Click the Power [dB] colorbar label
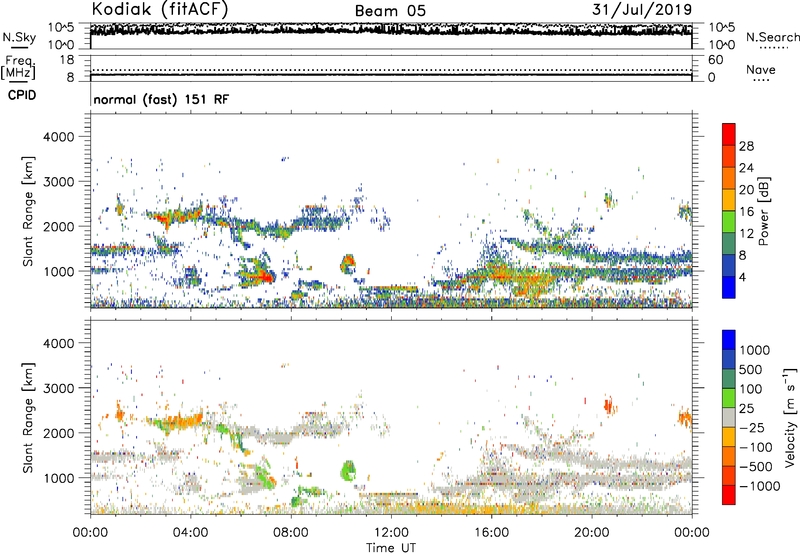This screenshot has width=800, height=554. (763, 211)
